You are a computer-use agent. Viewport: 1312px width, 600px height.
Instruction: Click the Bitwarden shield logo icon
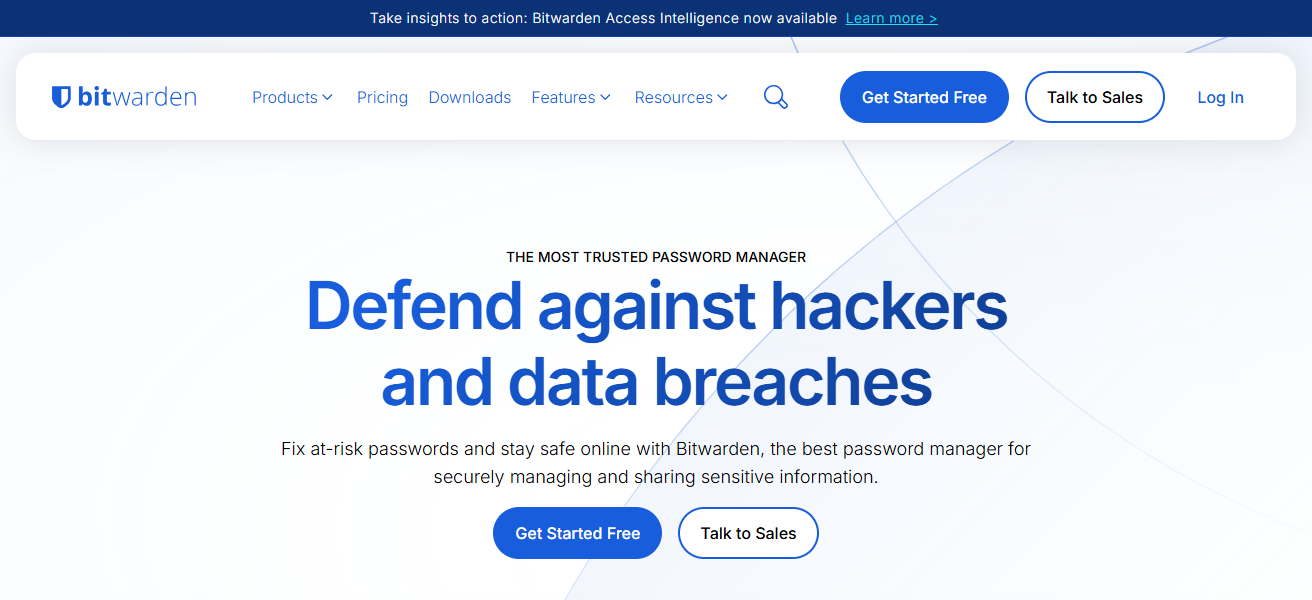pos(62,96)
